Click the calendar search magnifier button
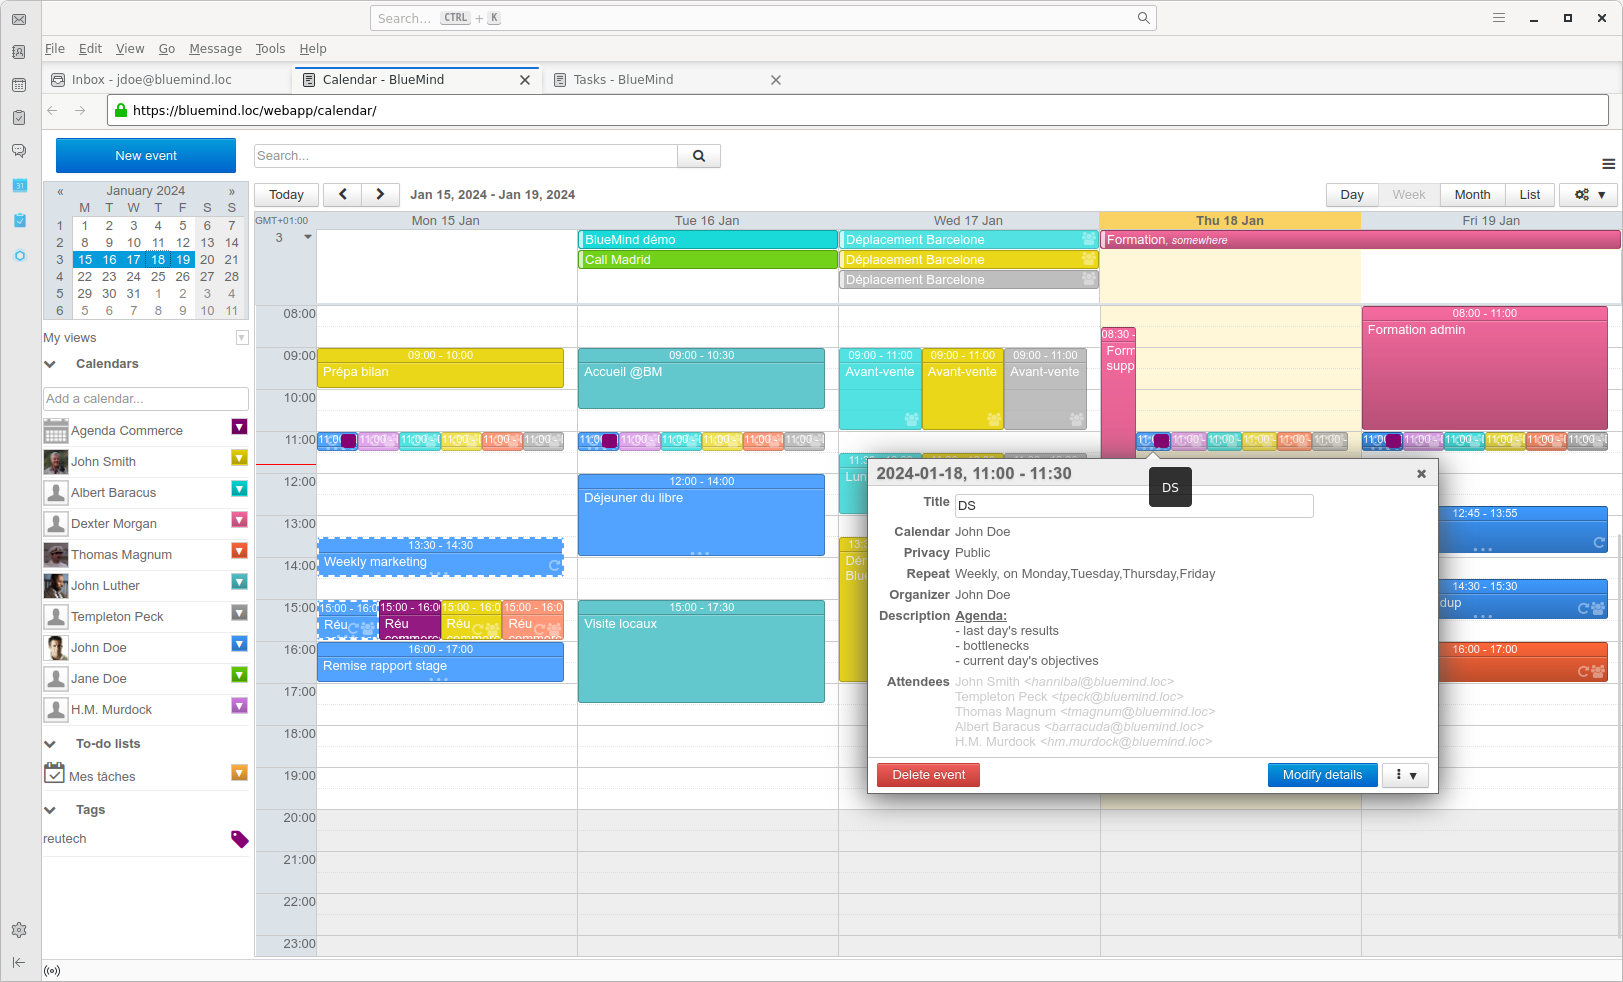The image size is (1623, 982). 699,156
